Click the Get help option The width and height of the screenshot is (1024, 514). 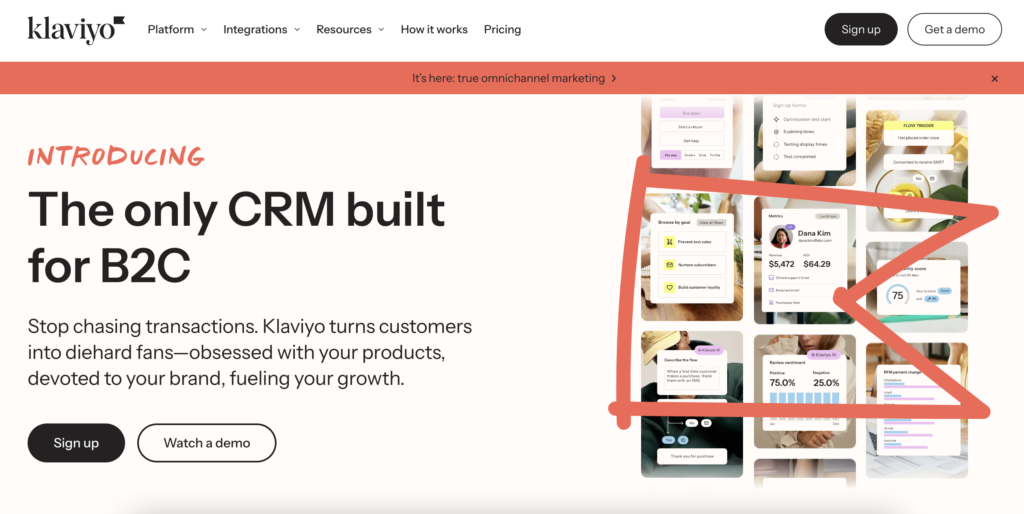692,140
